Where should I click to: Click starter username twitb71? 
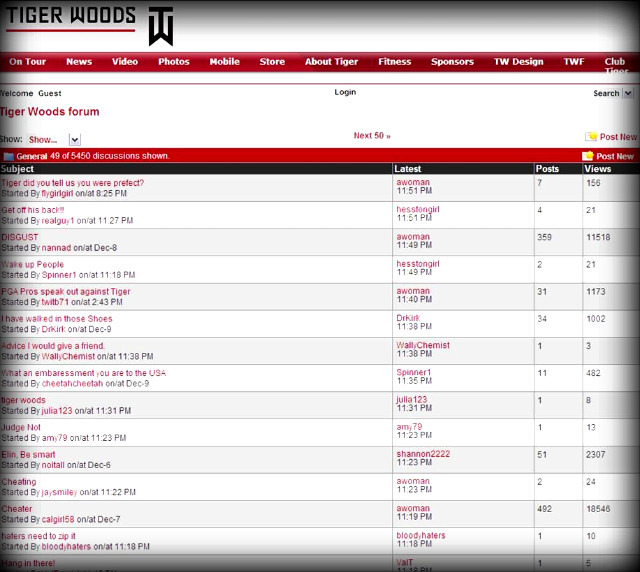point(55,302)
